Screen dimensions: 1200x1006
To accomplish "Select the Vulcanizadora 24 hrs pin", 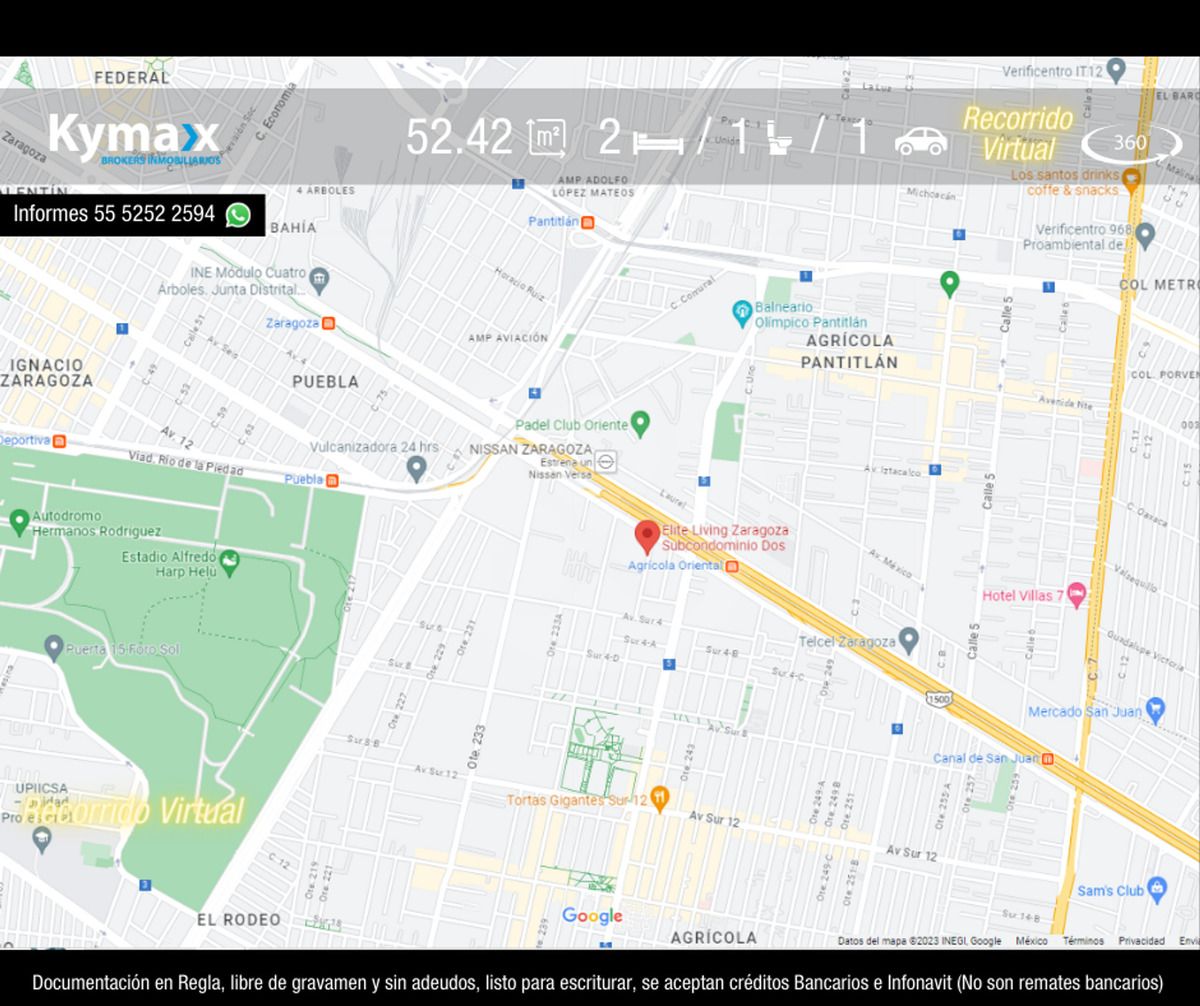I will pyautogui.click(x=417, y=468).
